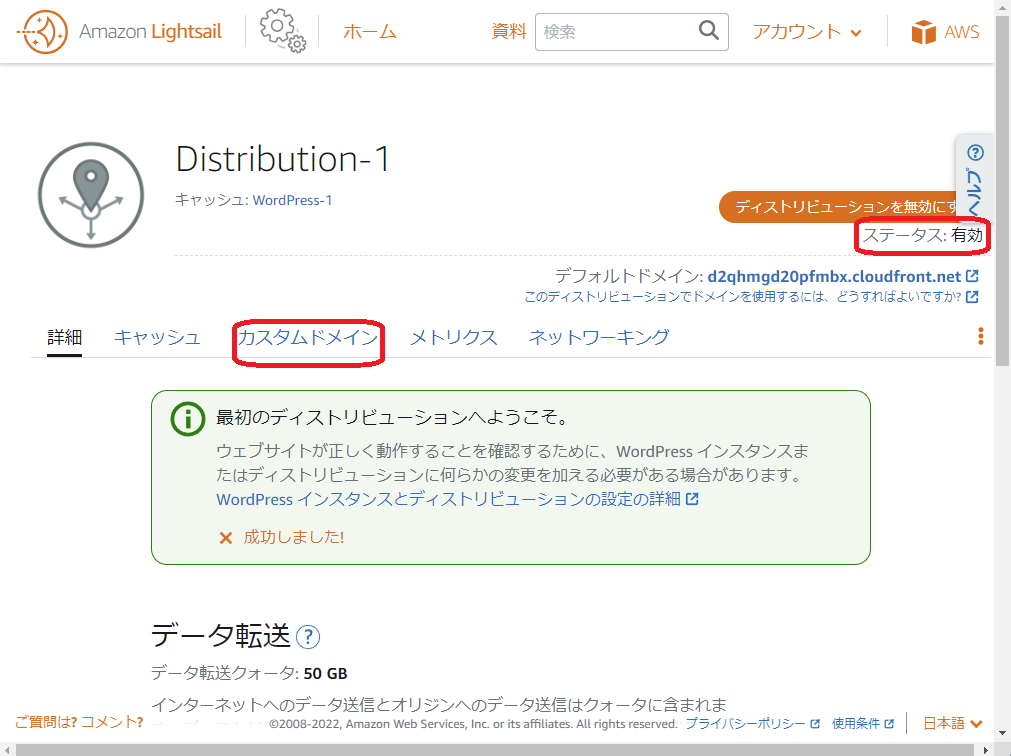Click the Distribution-1 title text
Viewport: 1011px width, 756px height.
282,159
